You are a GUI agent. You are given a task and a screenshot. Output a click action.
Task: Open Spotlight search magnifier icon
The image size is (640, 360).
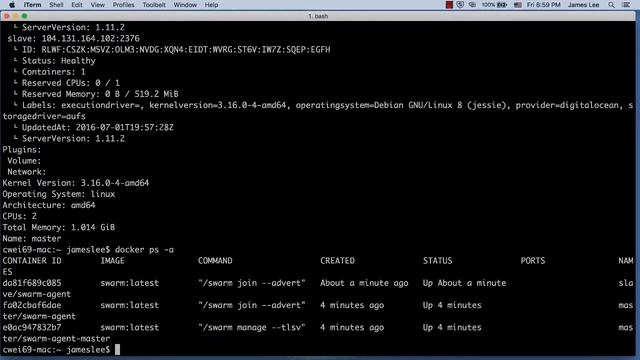[x=611, y=5]
